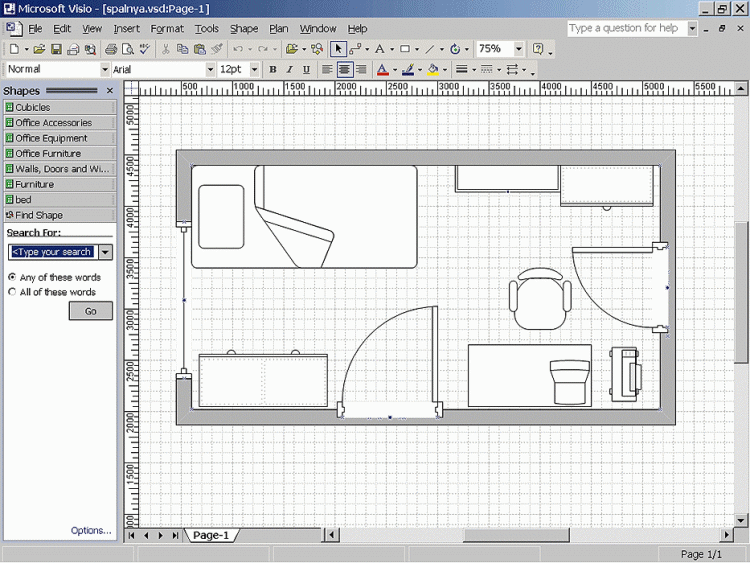Open the Arial font dropdown
This screenshot has height=563, width=750.
click(210, 70)
